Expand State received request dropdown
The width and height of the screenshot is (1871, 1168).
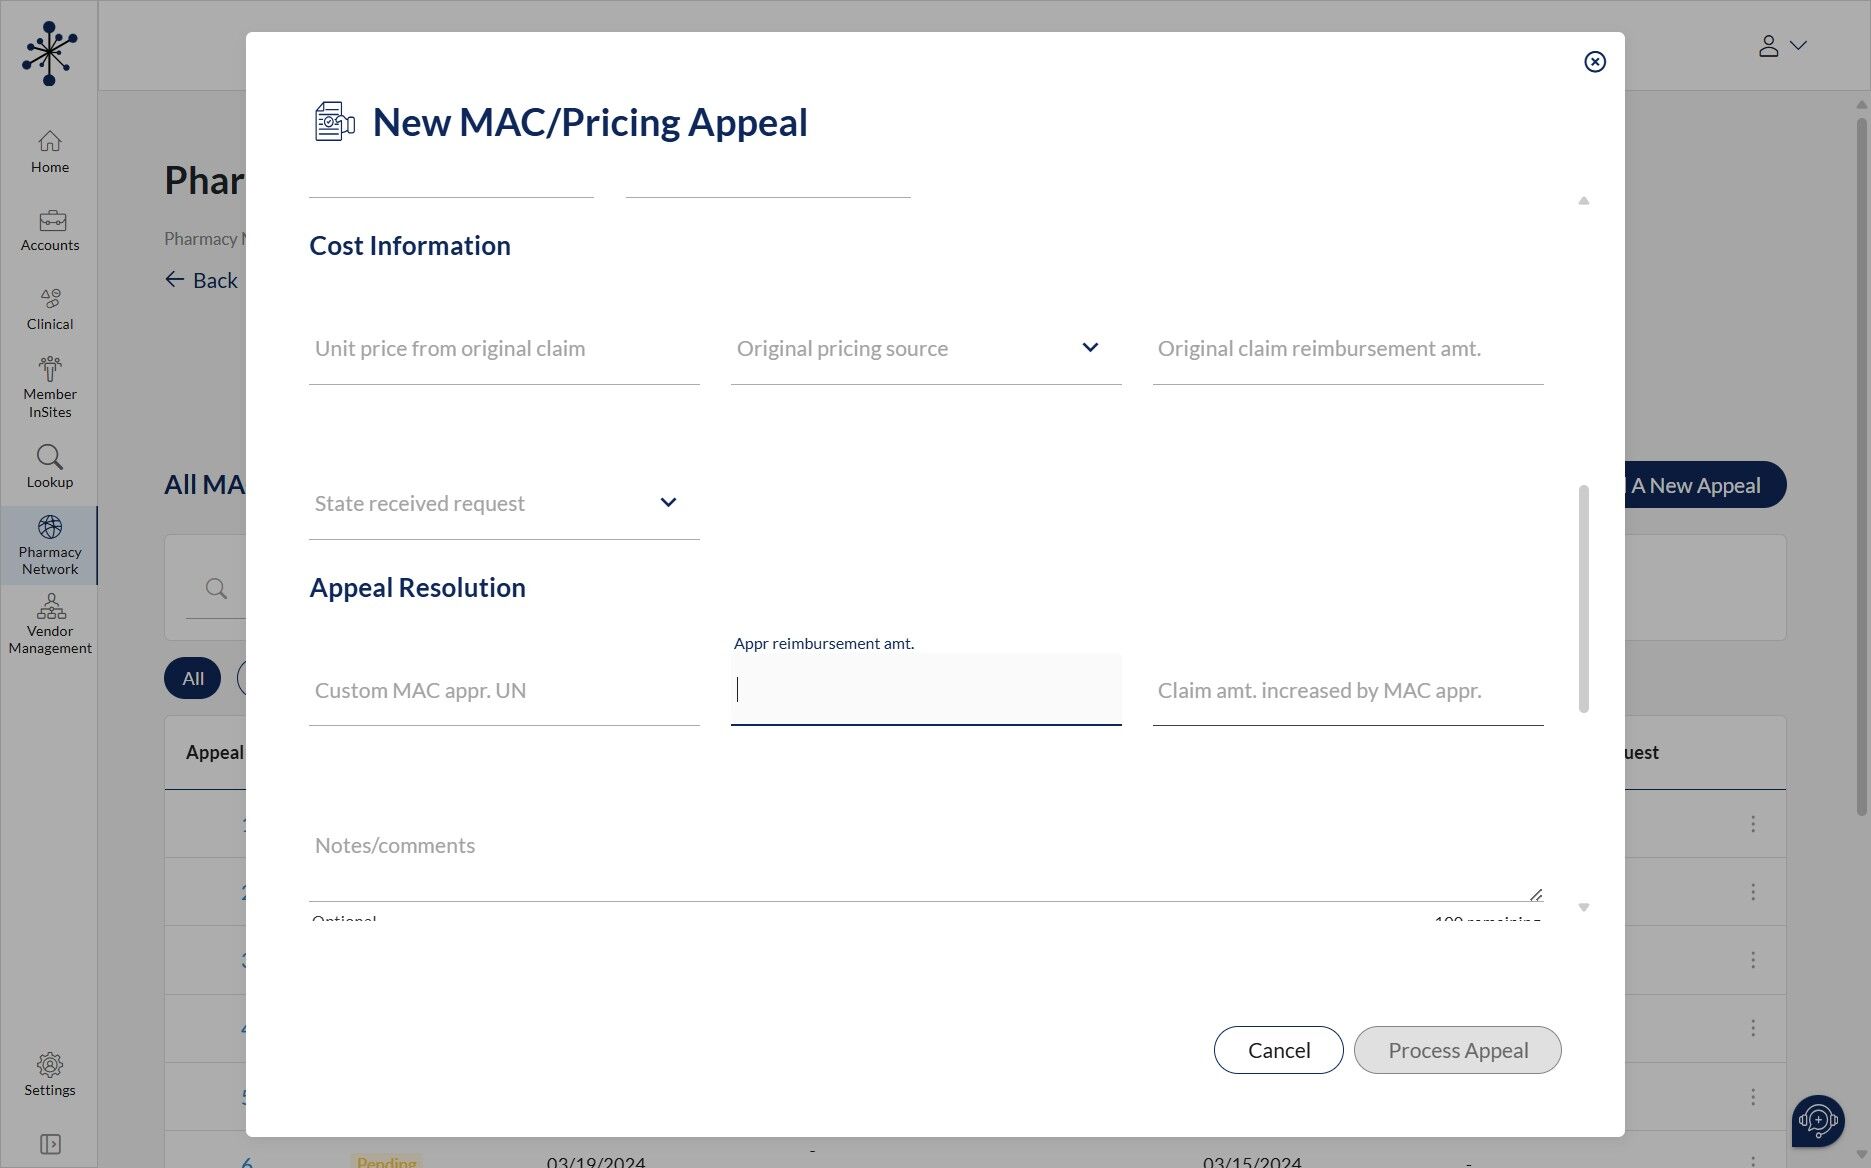tap(668, 503)
